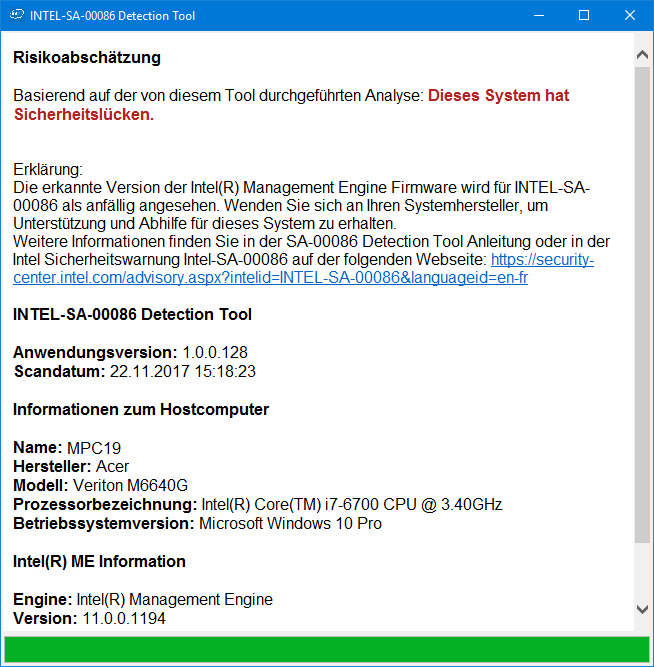Image resolution: width=654 pixels, height=667 pixels.
Task: Click the Intel app icon in title bar
Action: [x=17, y=15]
